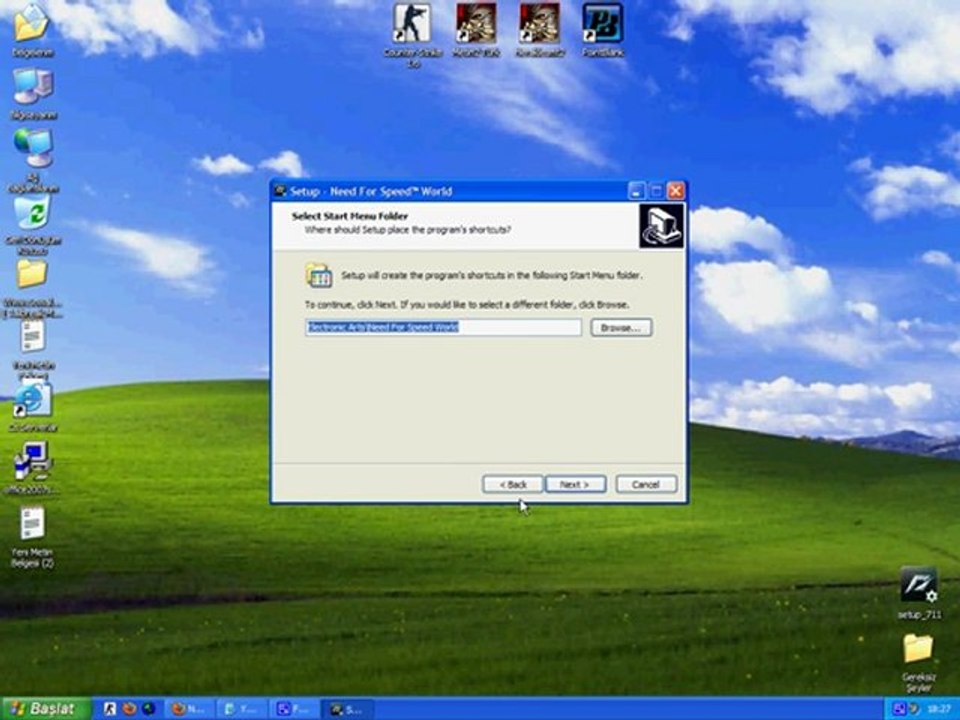
Task: Launch the first skull game shortcut beside Counter-Strike
Action: click(476, 30)
